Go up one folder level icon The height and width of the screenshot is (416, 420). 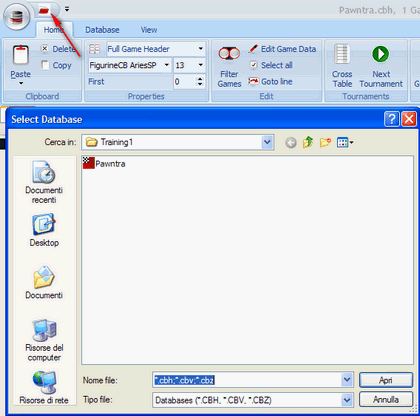tap(308, 143)
